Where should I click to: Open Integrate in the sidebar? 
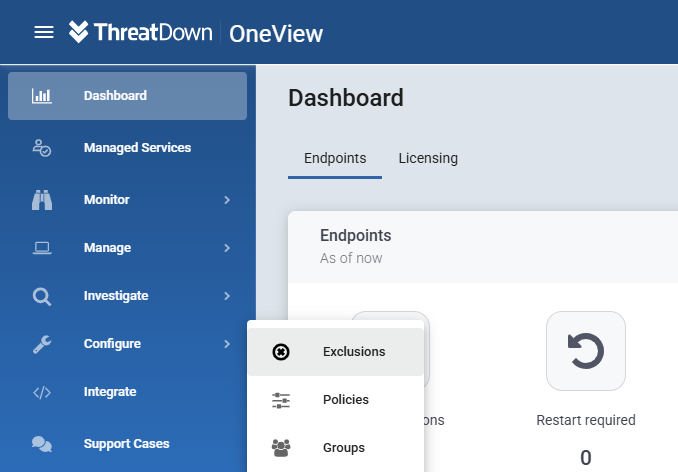click(128, 392)
